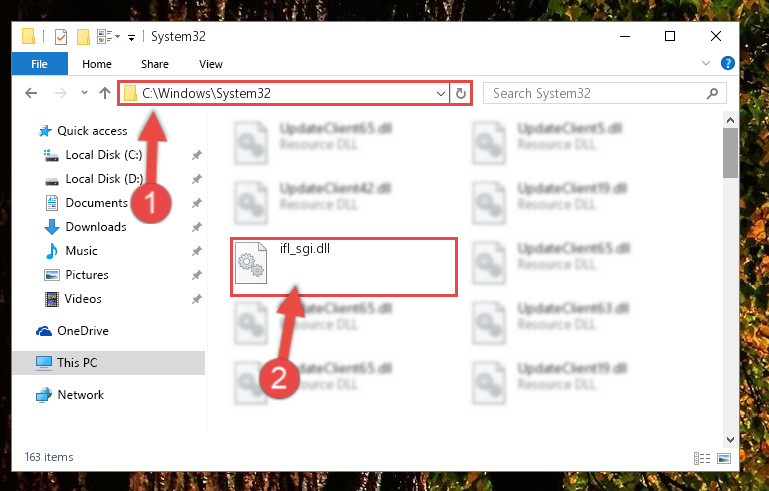Click the Search System32 input field
Screen dimensions: 769x491
[597, 93]
